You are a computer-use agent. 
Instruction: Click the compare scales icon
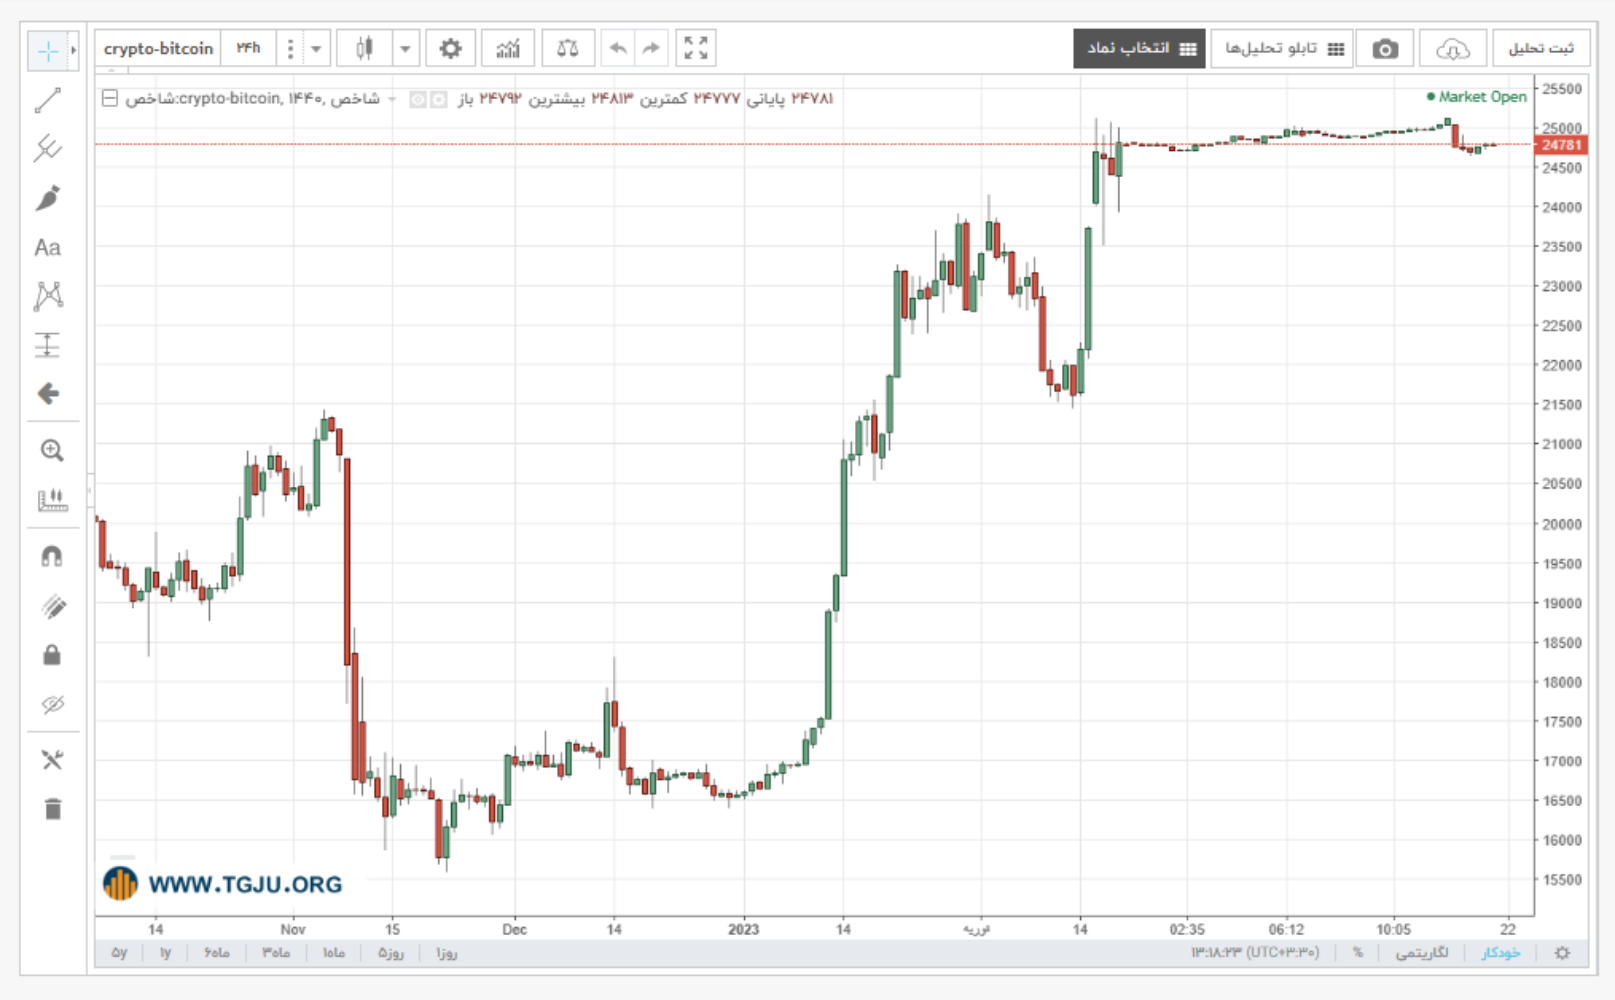[x=568, y=48]
